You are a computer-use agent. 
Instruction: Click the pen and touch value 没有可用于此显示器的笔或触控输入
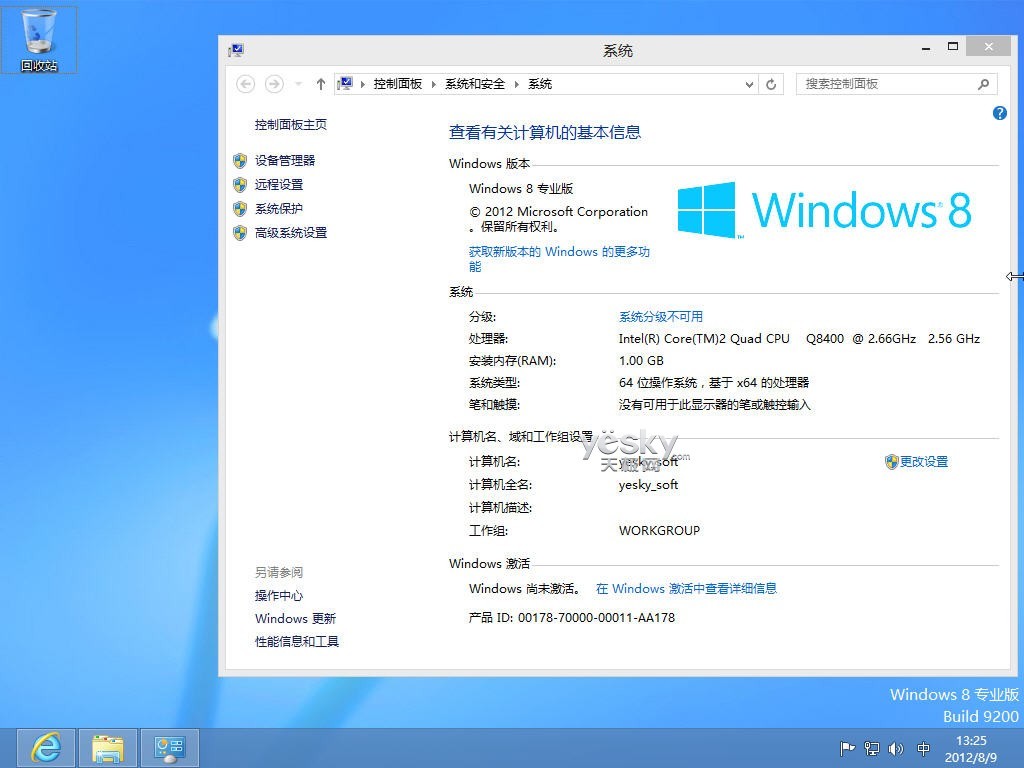pos(714,405)
